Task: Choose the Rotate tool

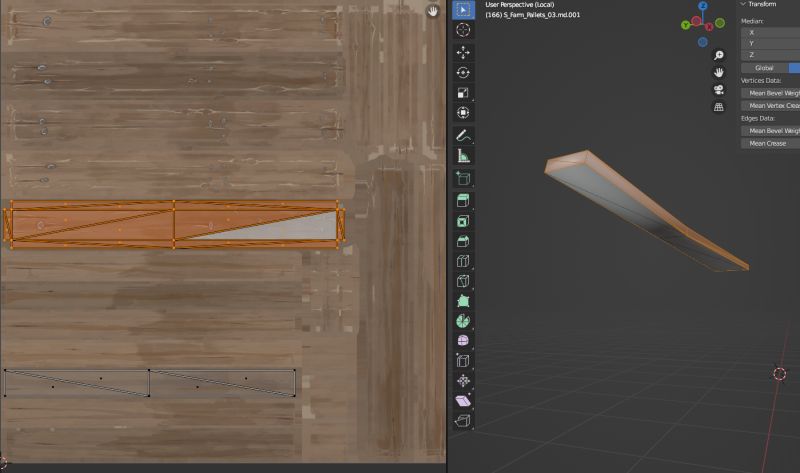Action: click(463, 72)
